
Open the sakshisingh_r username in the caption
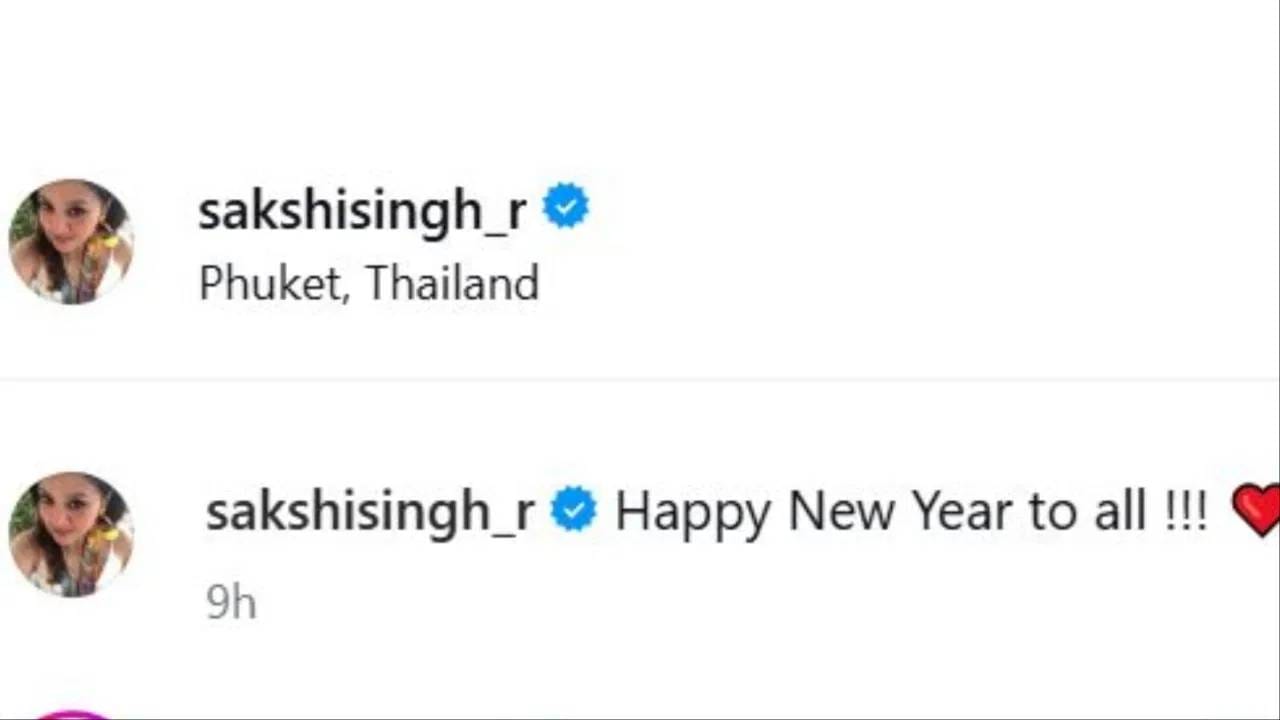click(x=370, y=512)
